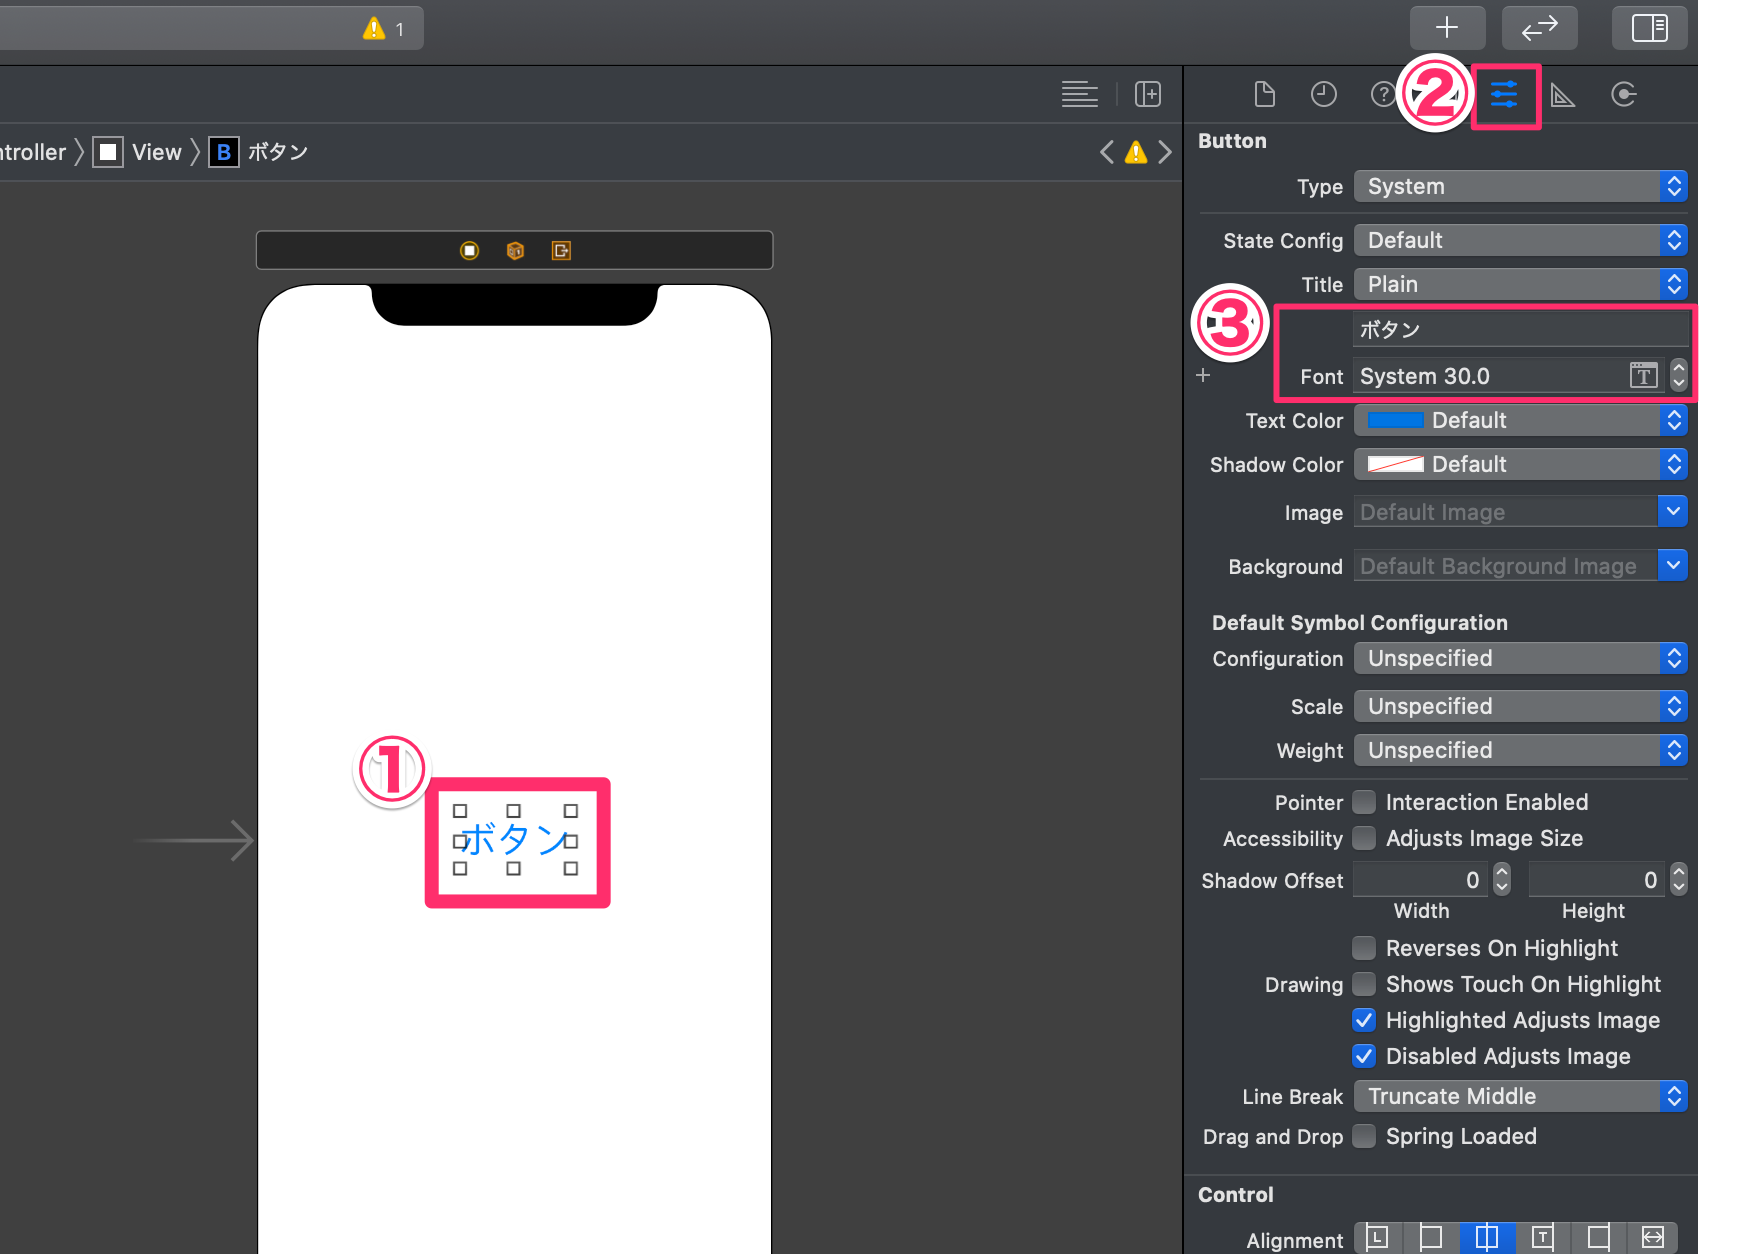
Task: Show the History inspector
Action: (x=1324, y=94)
